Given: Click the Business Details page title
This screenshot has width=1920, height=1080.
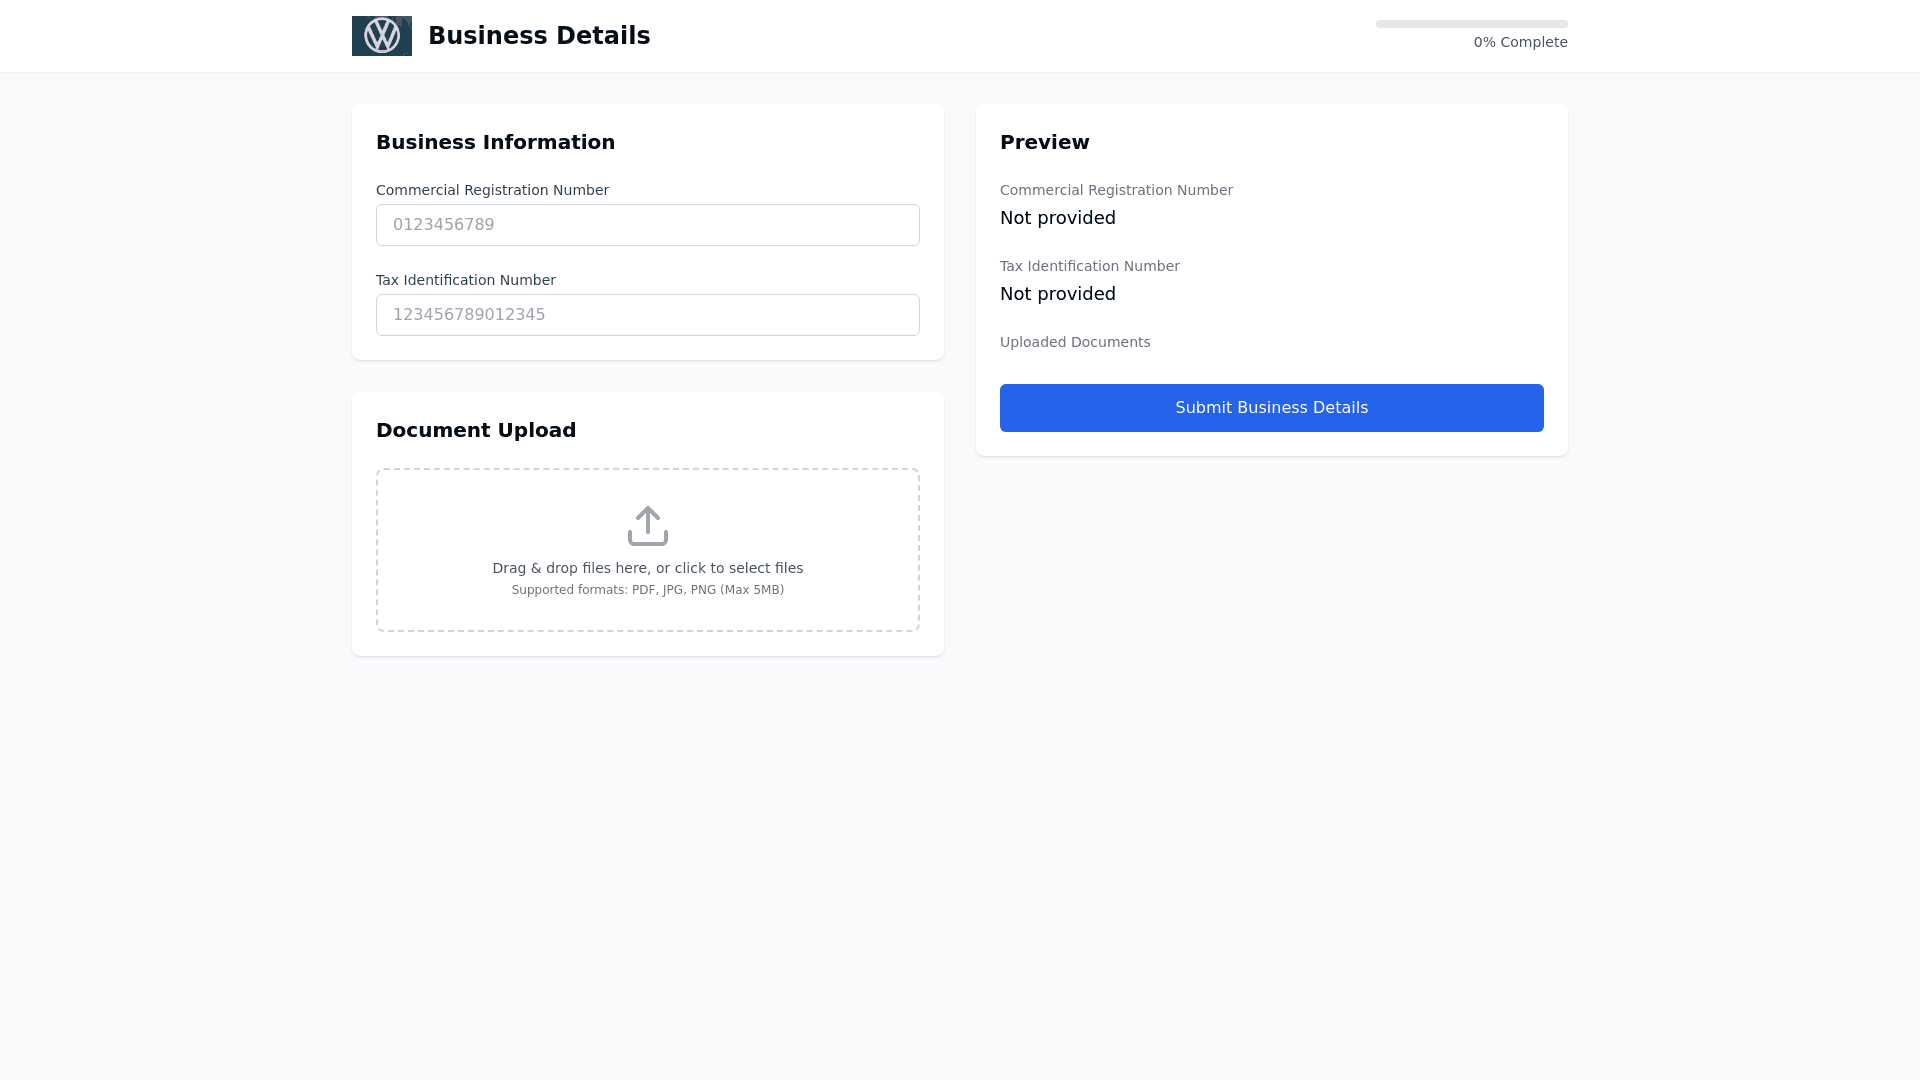Looking at the screenshot, I should click(539, 36).
